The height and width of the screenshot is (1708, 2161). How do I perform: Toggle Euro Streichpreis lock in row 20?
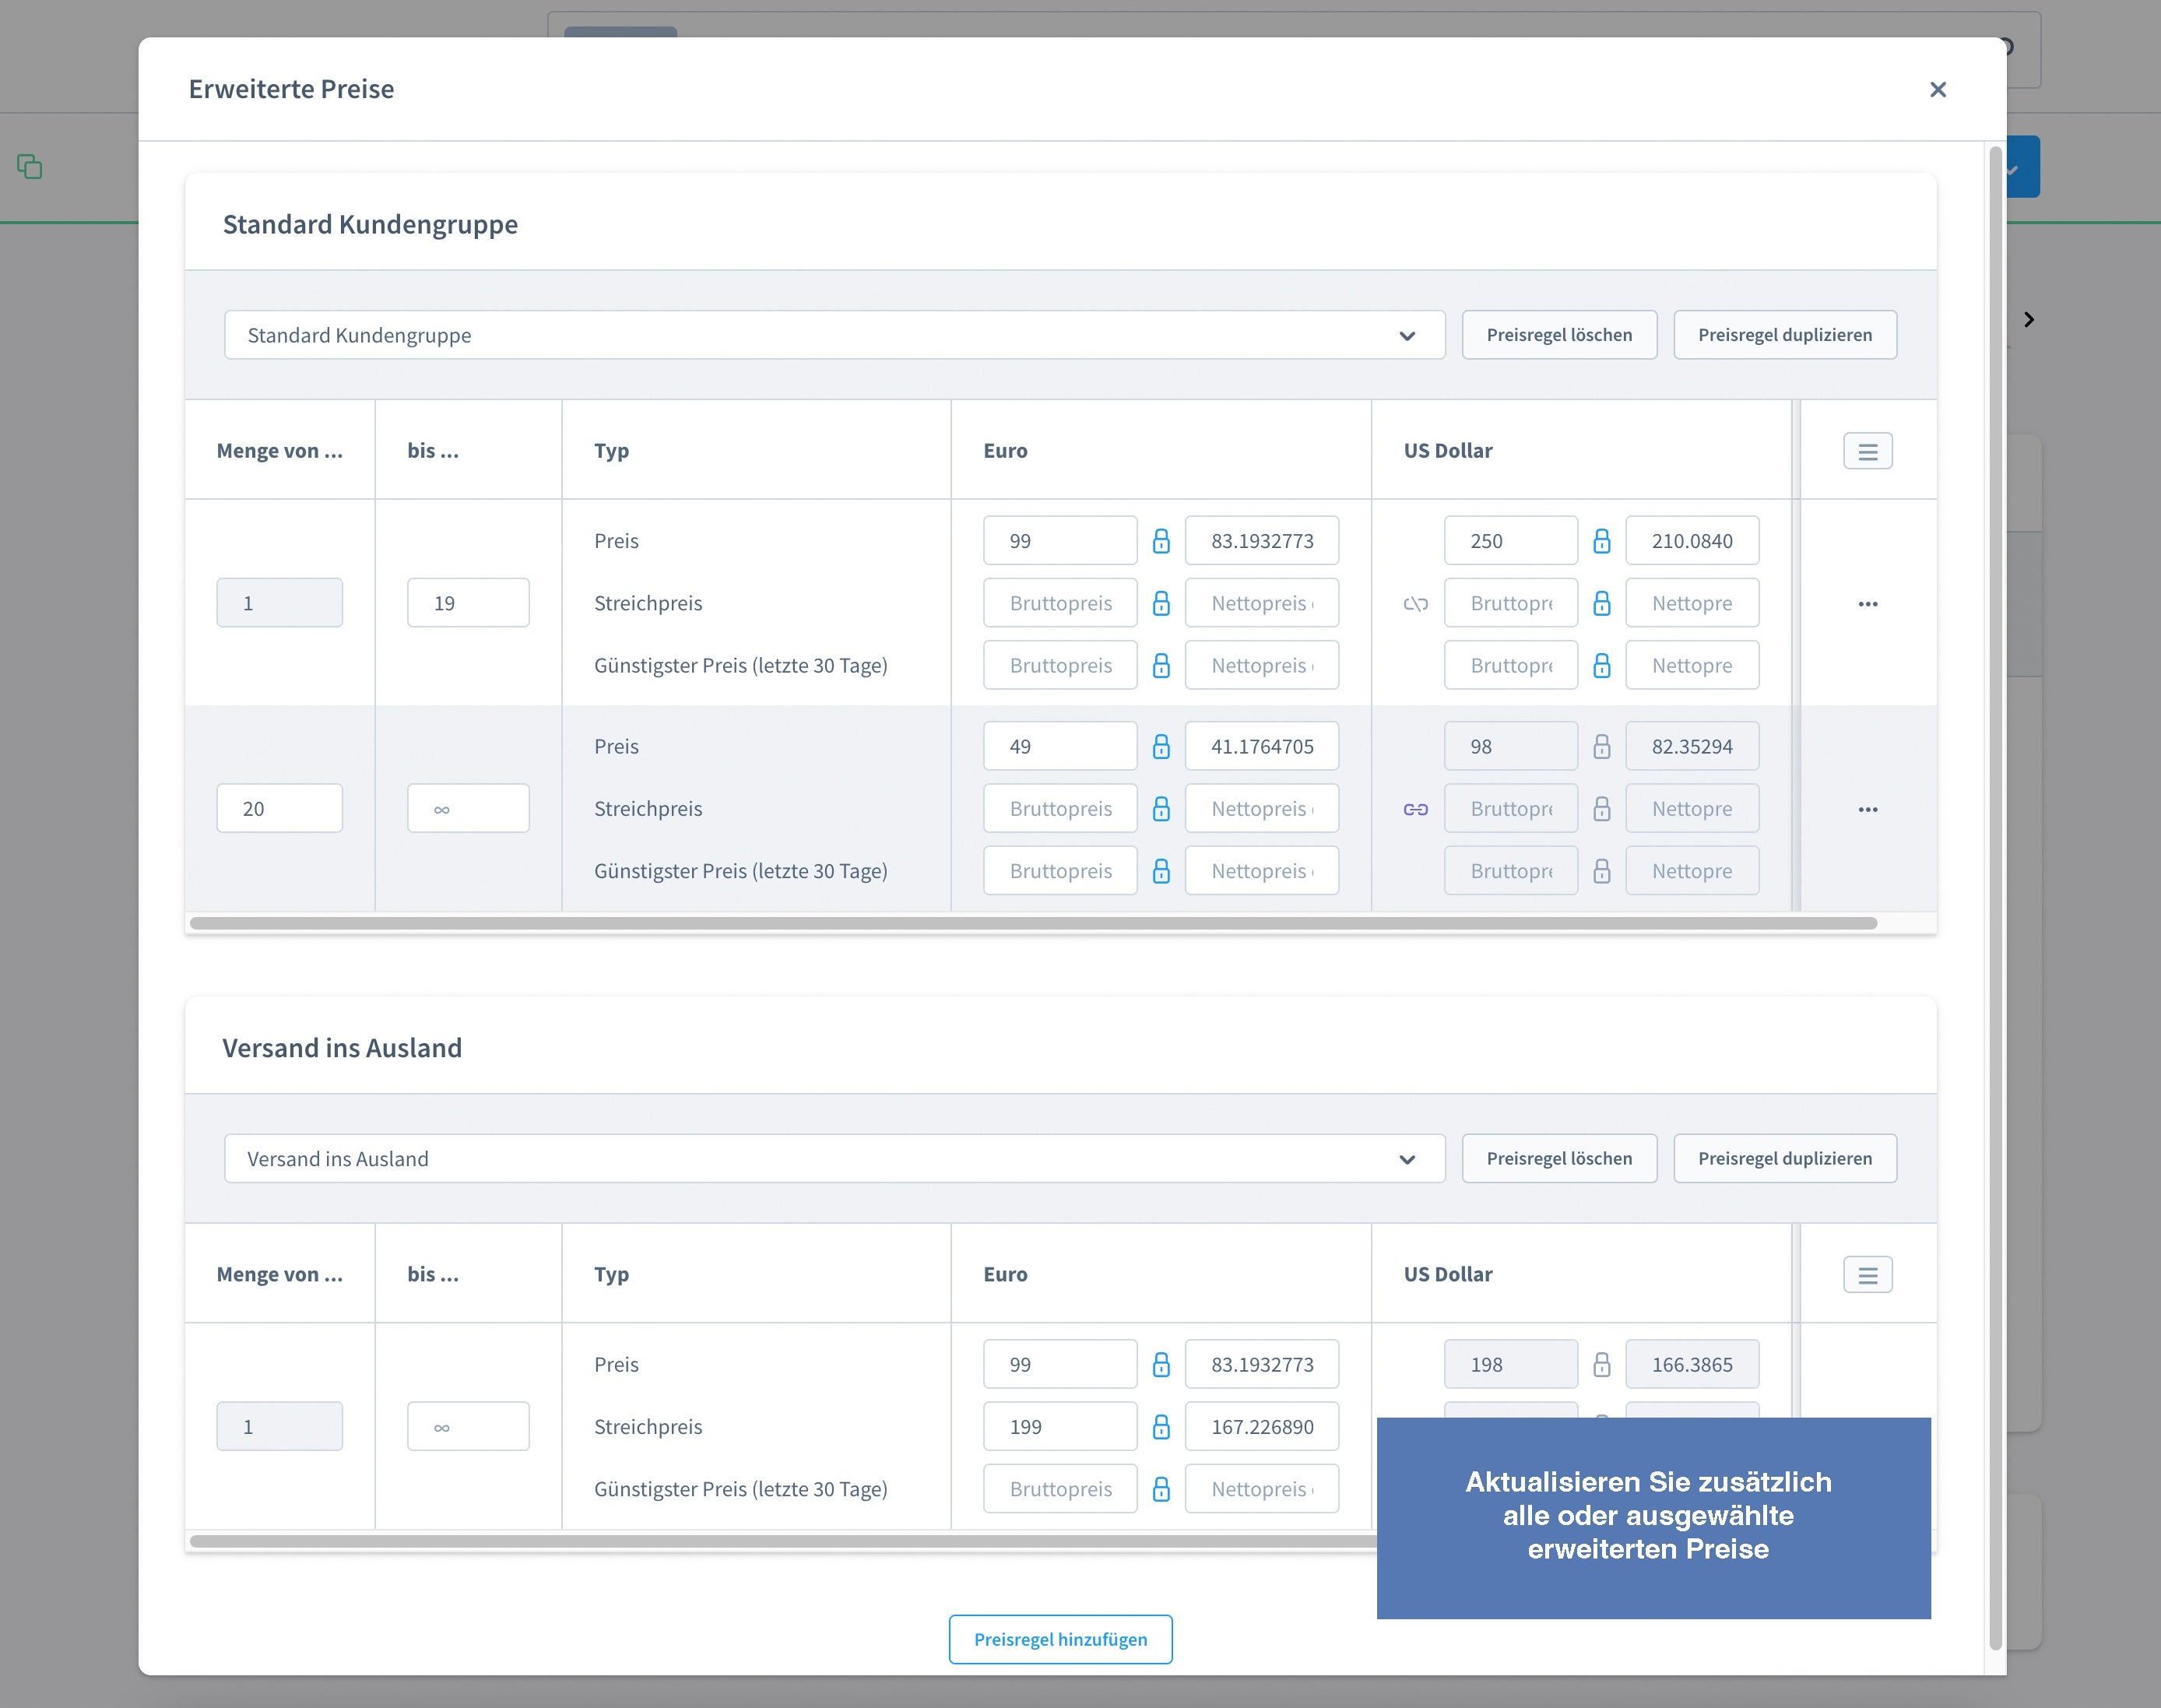point(1161,808)
